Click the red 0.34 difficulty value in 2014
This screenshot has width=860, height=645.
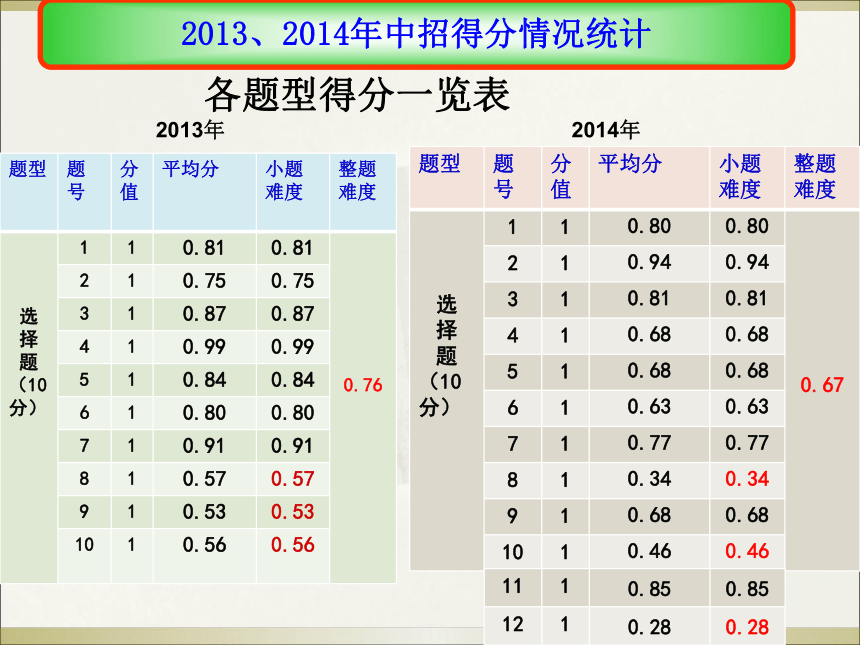[747, 479]
